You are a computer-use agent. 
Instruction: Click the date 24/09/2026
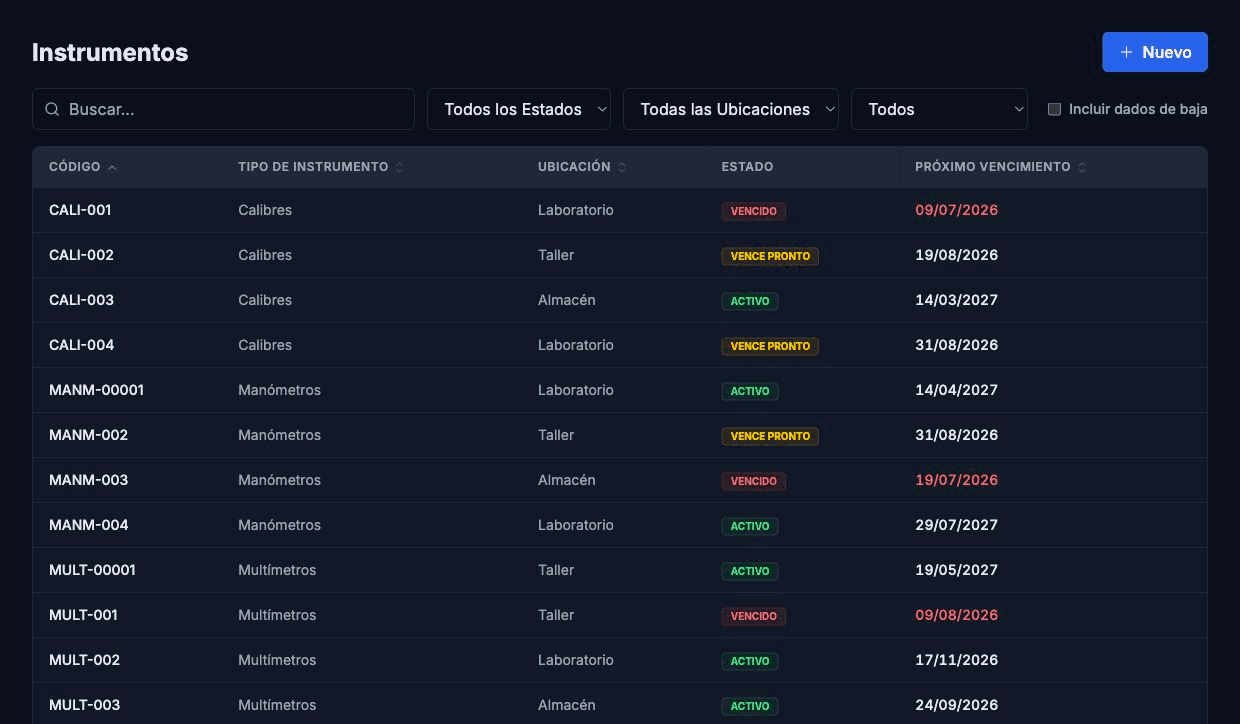956,705
